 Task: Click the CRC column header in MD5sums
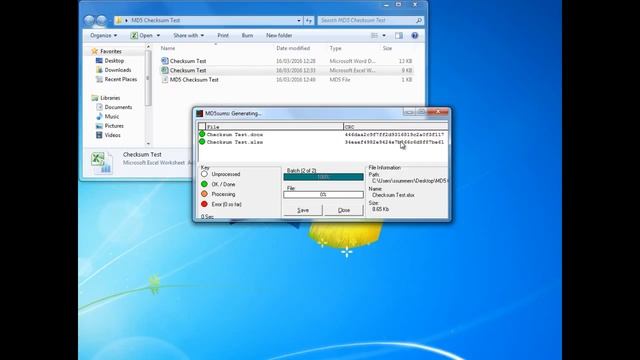(395, 127)
